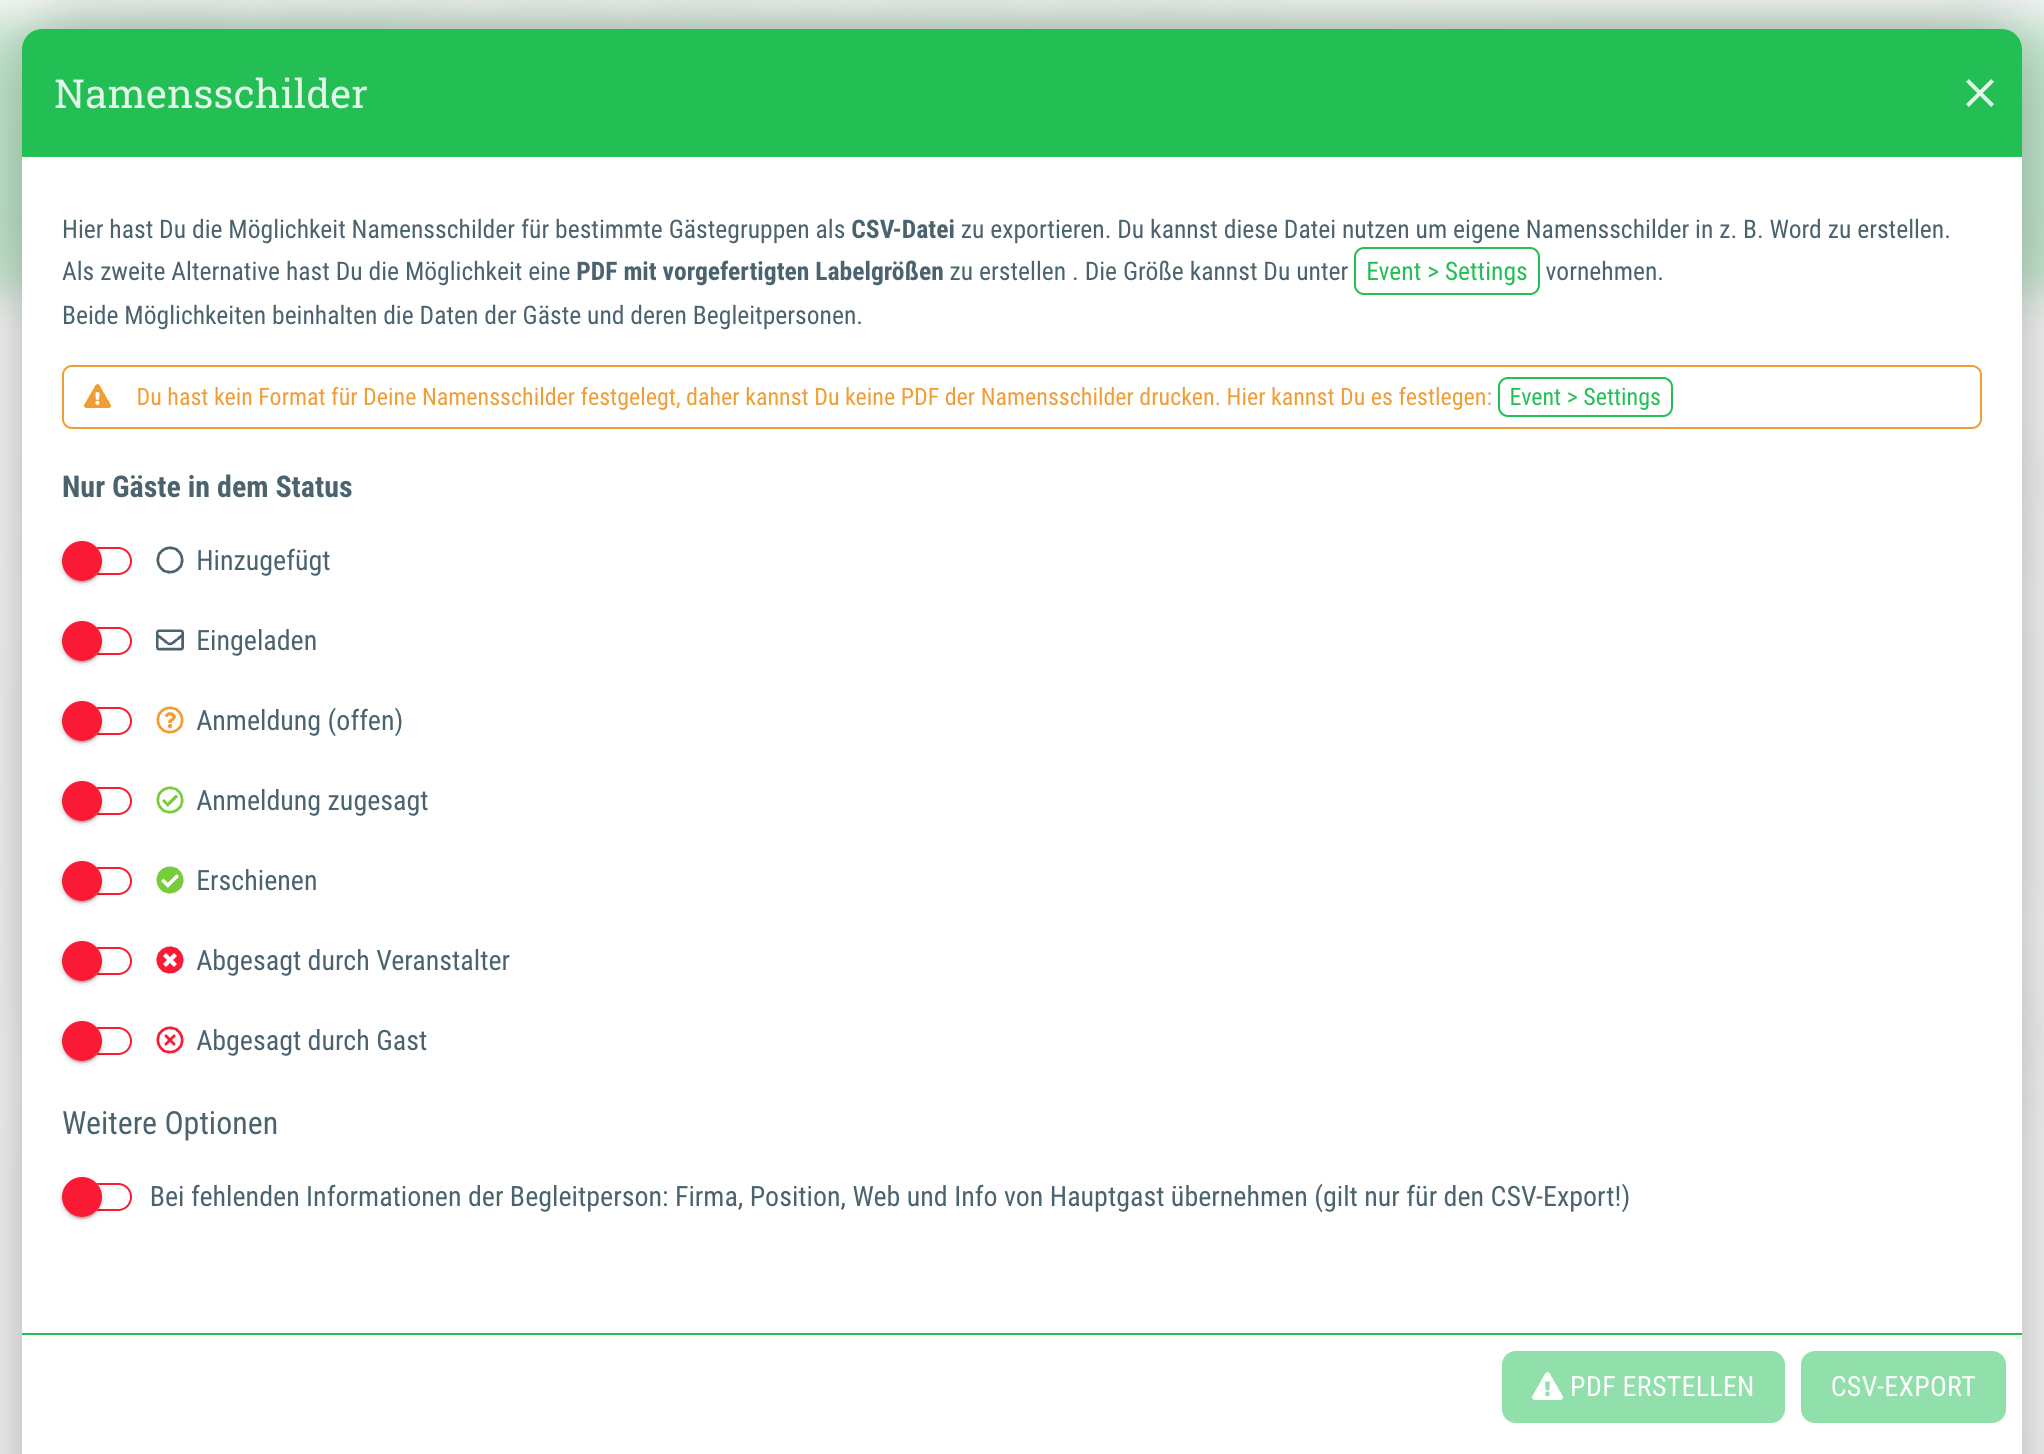Enable the Begleitperson information takeover toggle
Viewport: 2044px width, 1454px height.
(x=97, y=1197)
